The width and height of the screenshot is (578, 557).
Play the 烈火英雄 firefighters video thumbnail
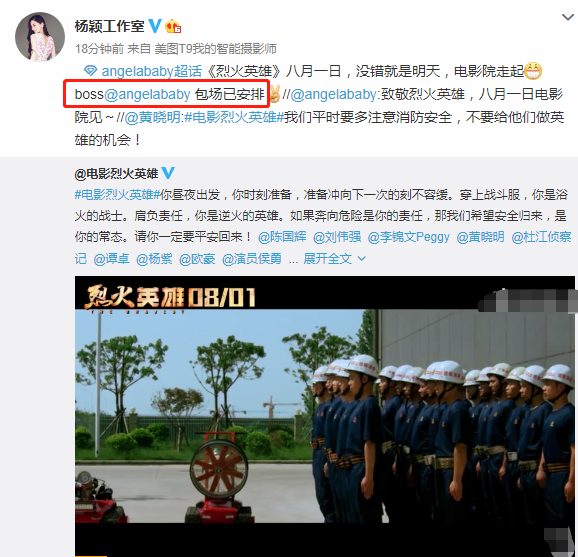click(324, 416)
